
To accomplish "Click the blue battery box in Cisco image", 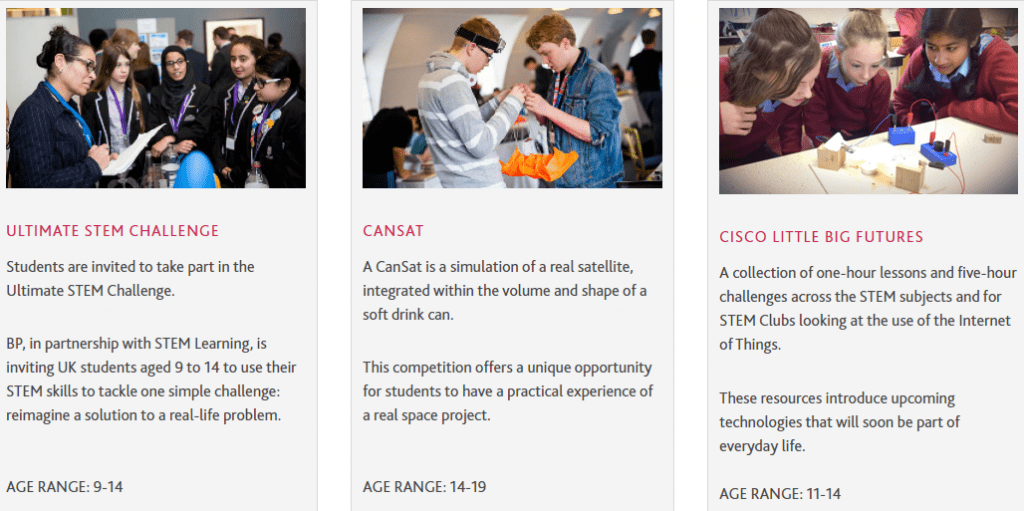I will pyautogui.click(x=901, y=135).
